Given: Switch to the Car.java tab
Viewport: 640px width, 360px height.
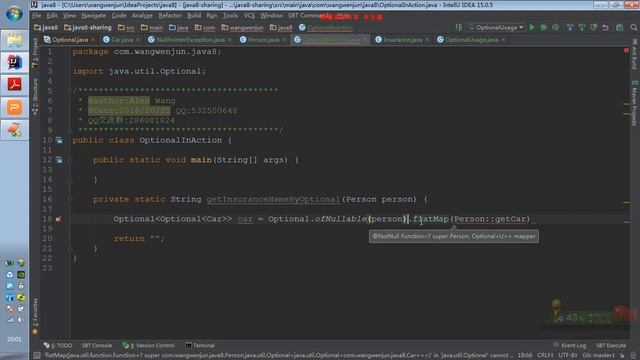Looking at the screenshot, I should coord(118,40).
